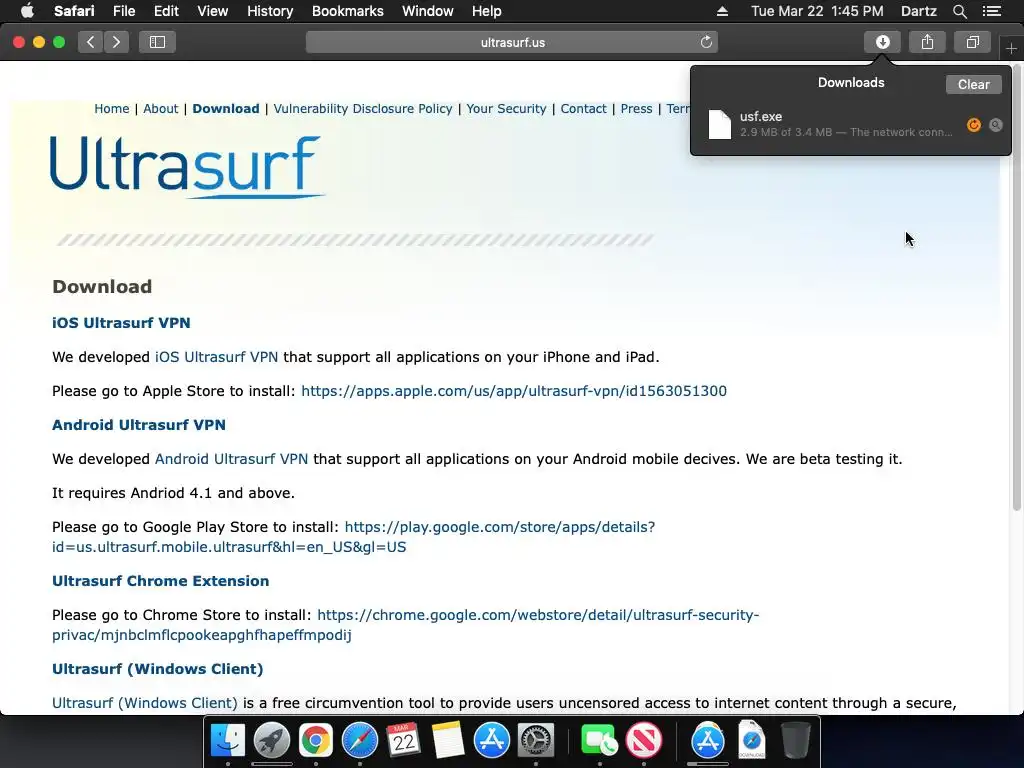Viewport: 1024px width, 768px height.
Task: Show the tab overview
Action: [x=972, y=42]
